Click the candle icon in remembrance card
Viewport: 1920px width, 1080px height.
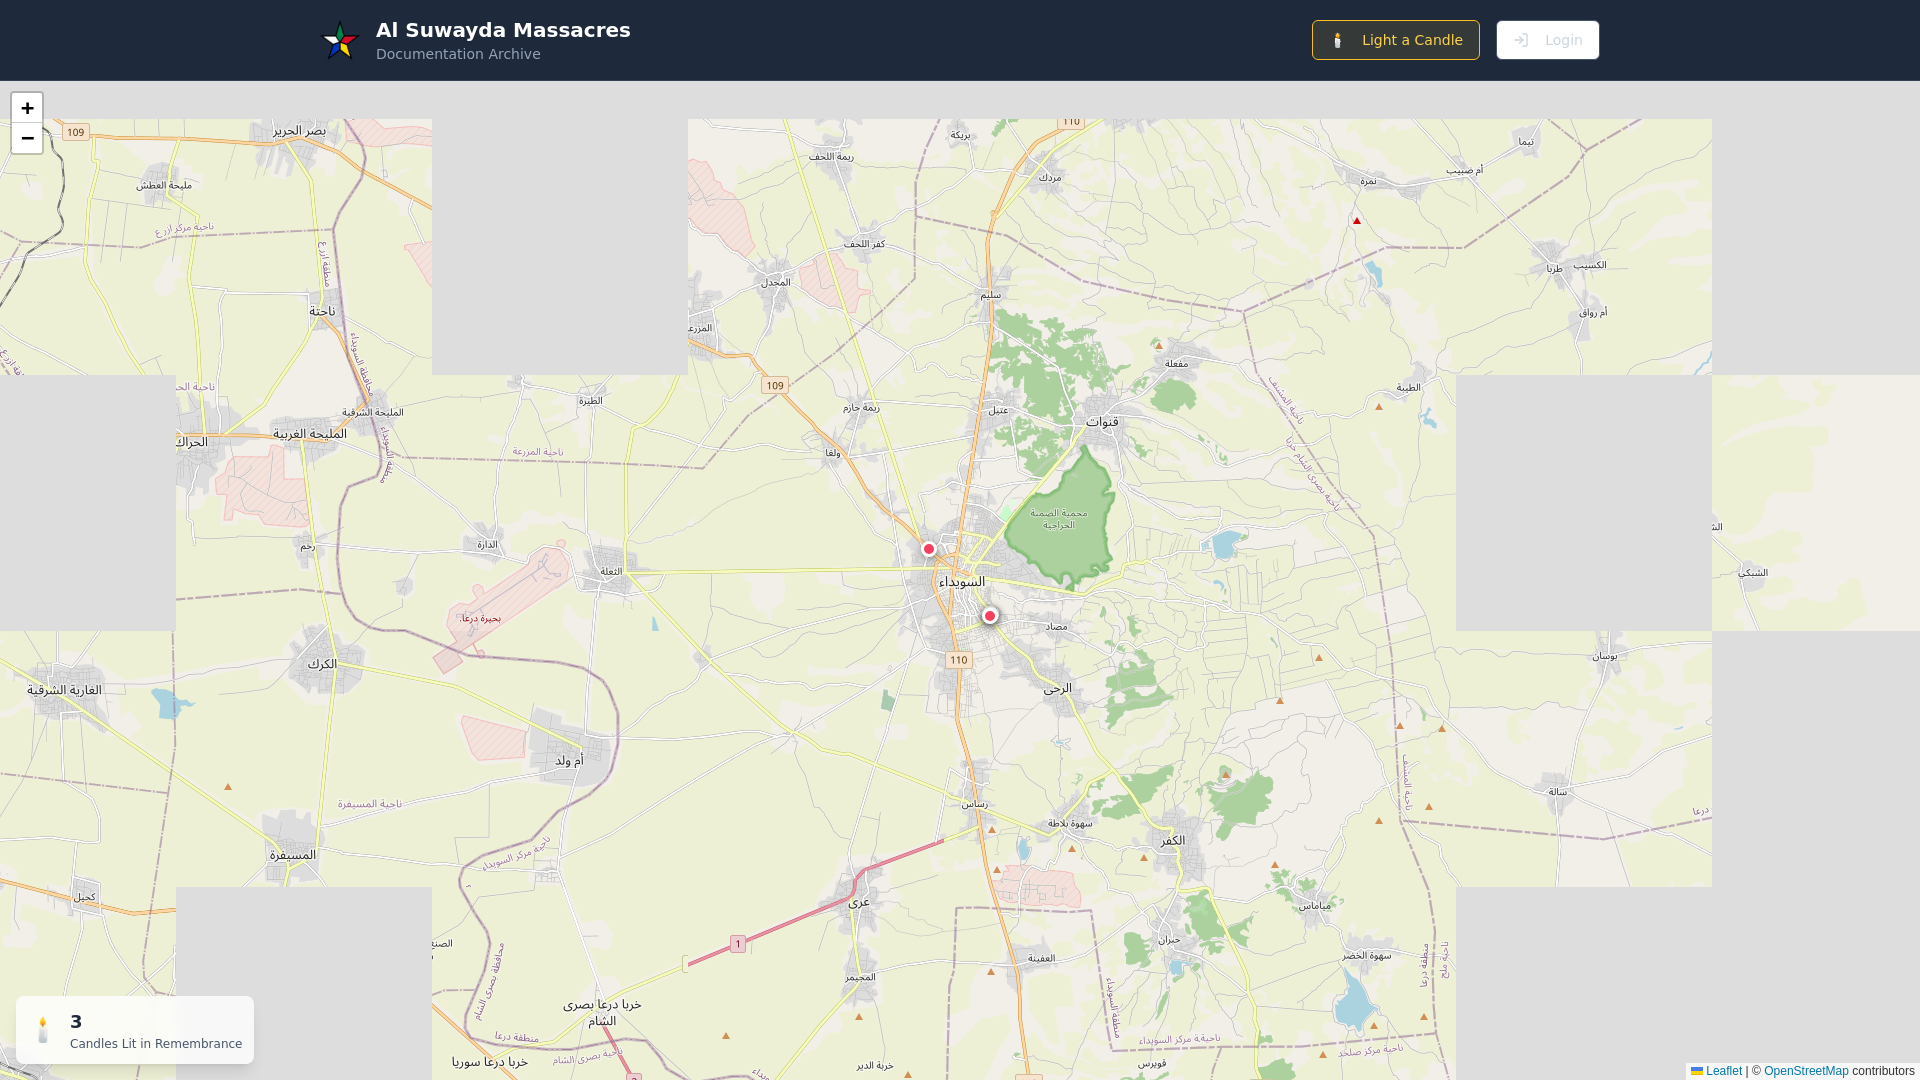click(x=43, y=1030)
